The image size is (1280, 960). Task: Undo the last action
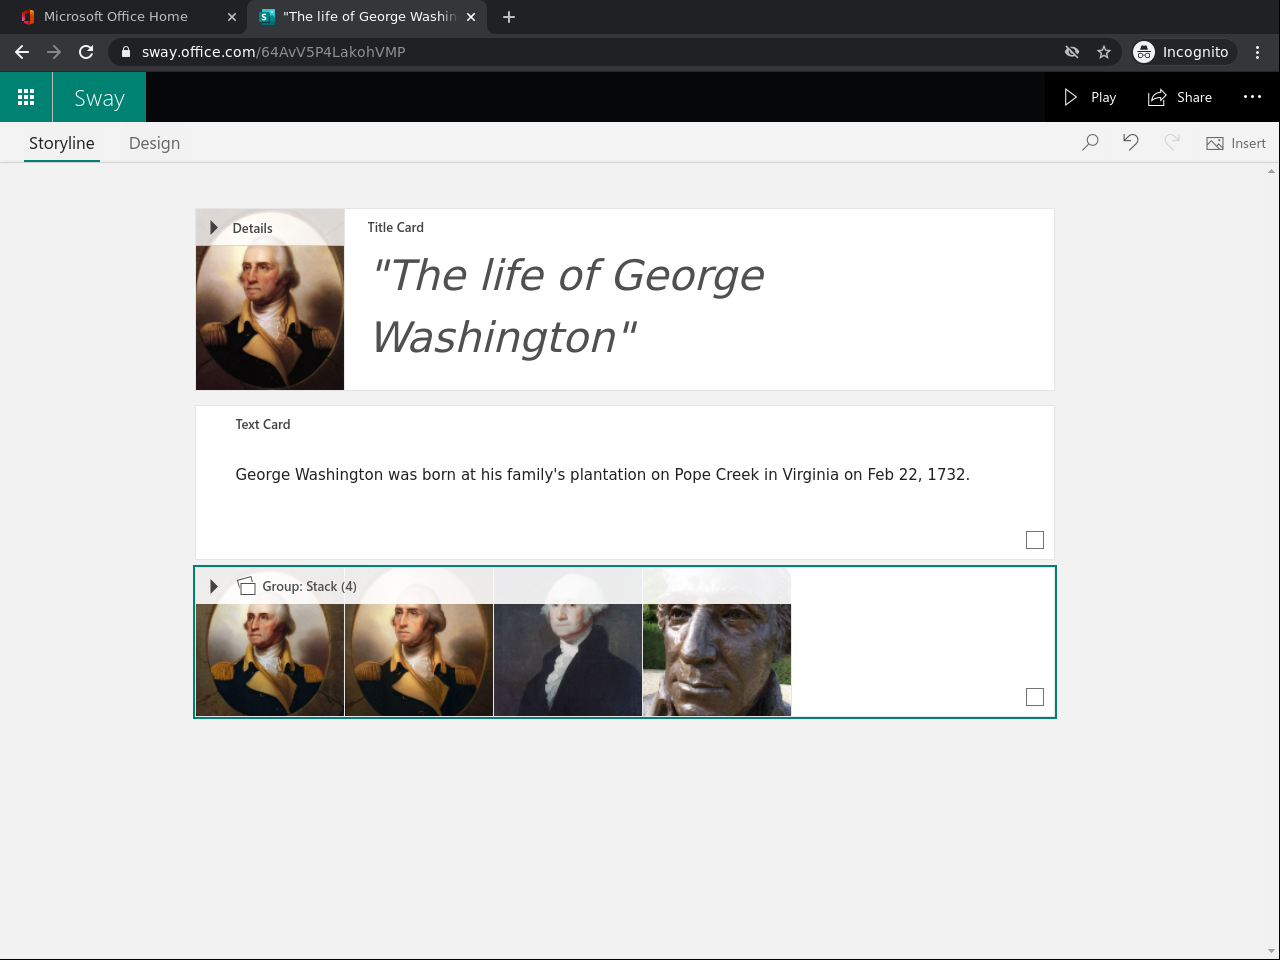click(1131, 143)
